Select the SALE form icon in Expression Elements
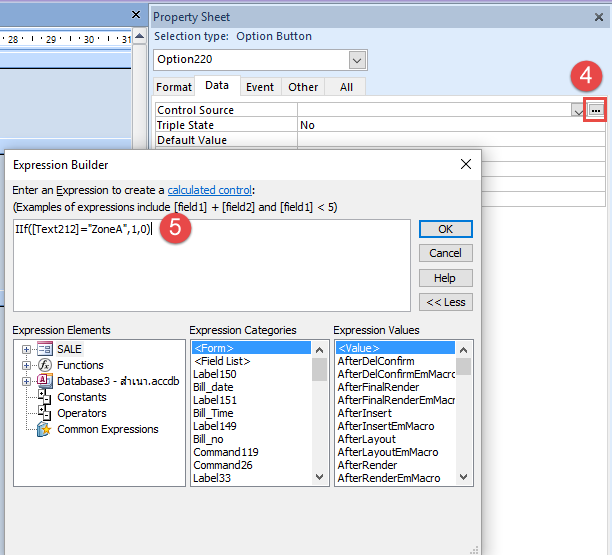The image size is (612, 555). pyautogui.click(x=44, y=349)
